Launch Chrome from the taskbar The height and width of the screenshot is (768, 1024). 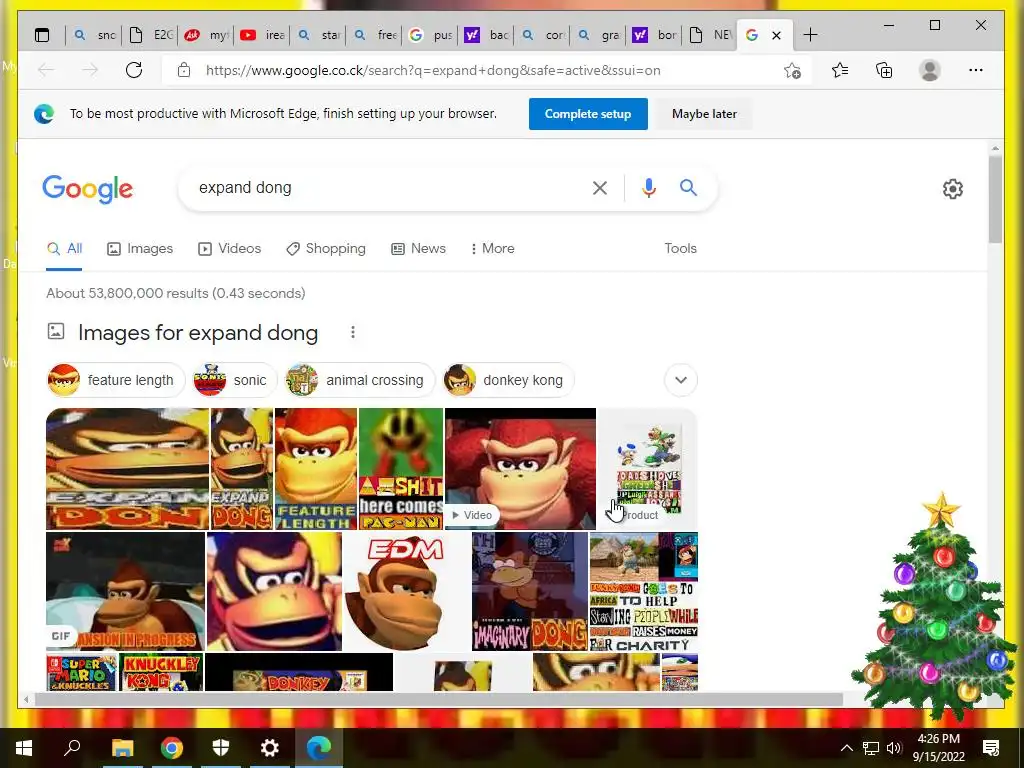coord(172,748)
